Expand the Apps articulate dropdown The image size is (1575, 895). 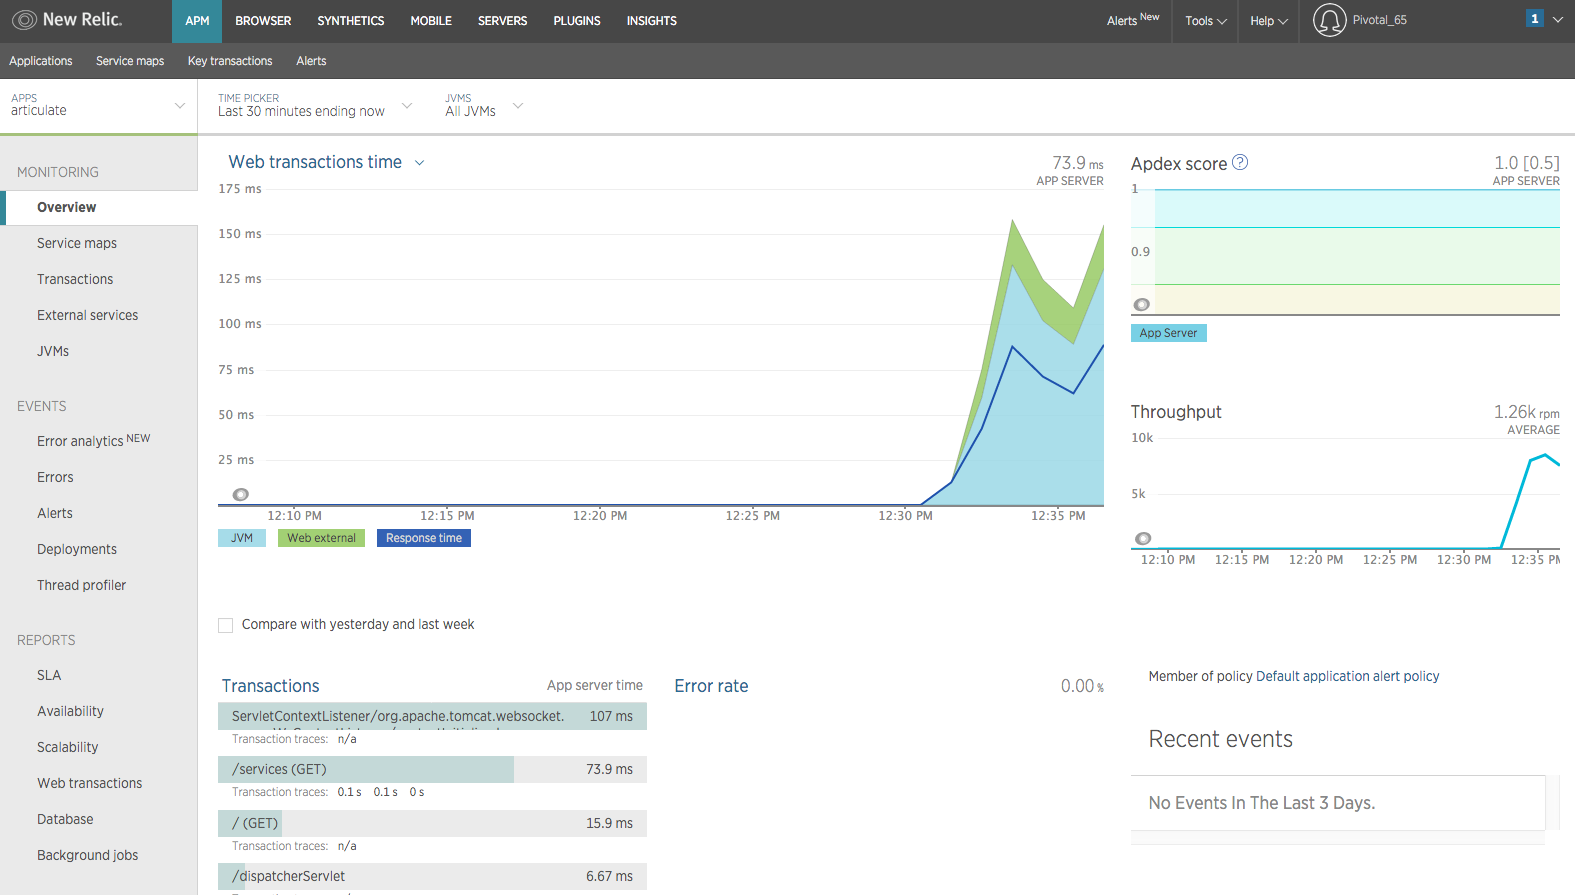pyautogui.click(x=98, y=106)
